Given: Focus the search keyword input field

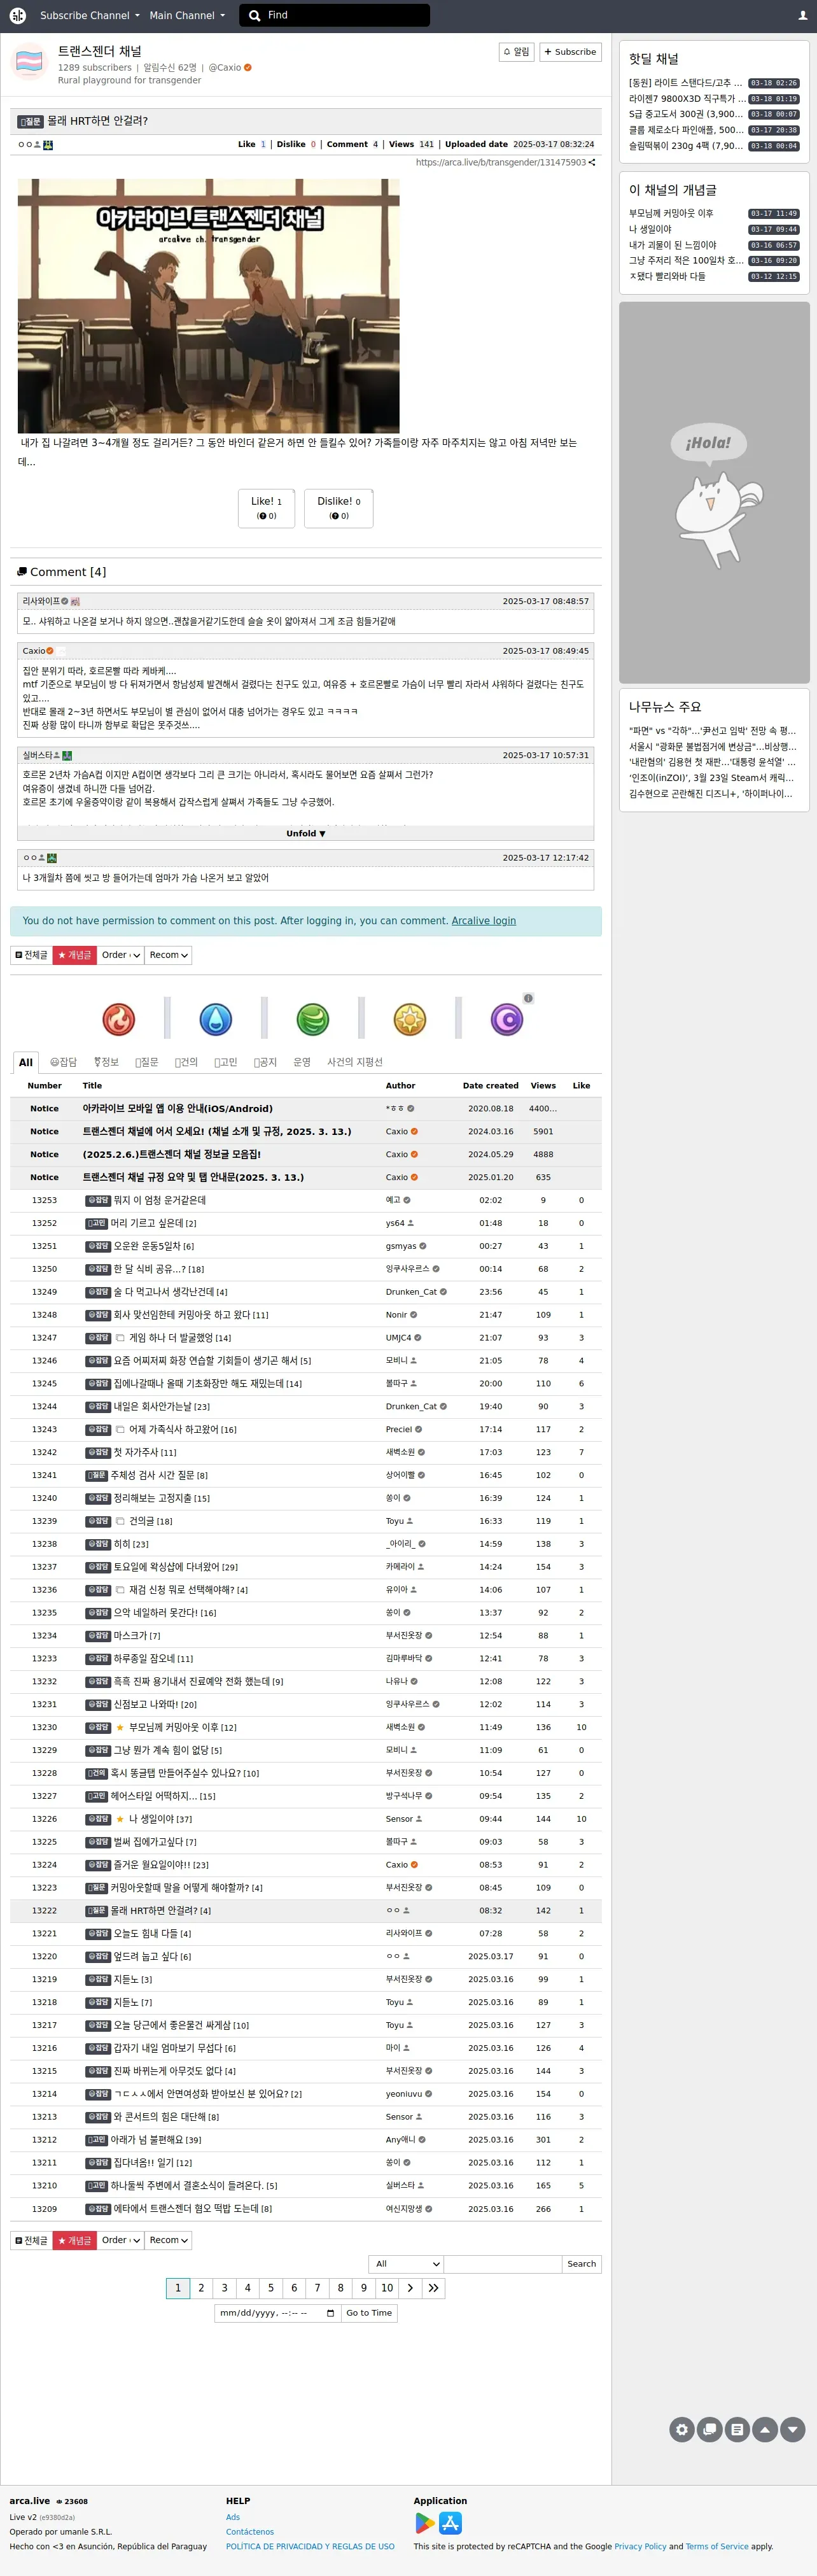Looking at the screenshot, I should pyautogui.click(x=502, y=2264).
